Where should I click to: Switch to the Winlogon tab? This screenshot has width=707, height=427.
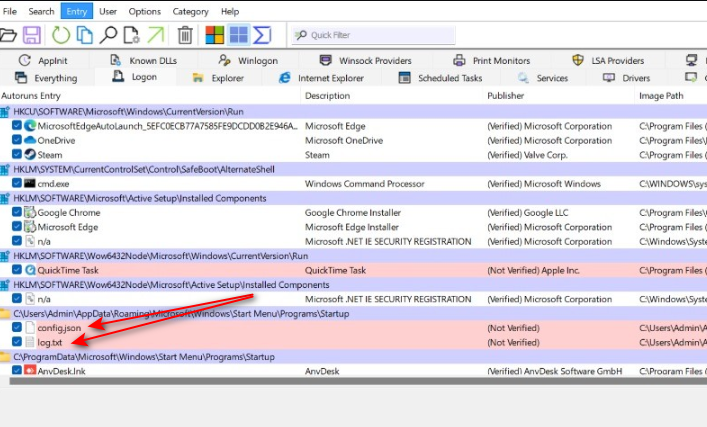[248, 60]
